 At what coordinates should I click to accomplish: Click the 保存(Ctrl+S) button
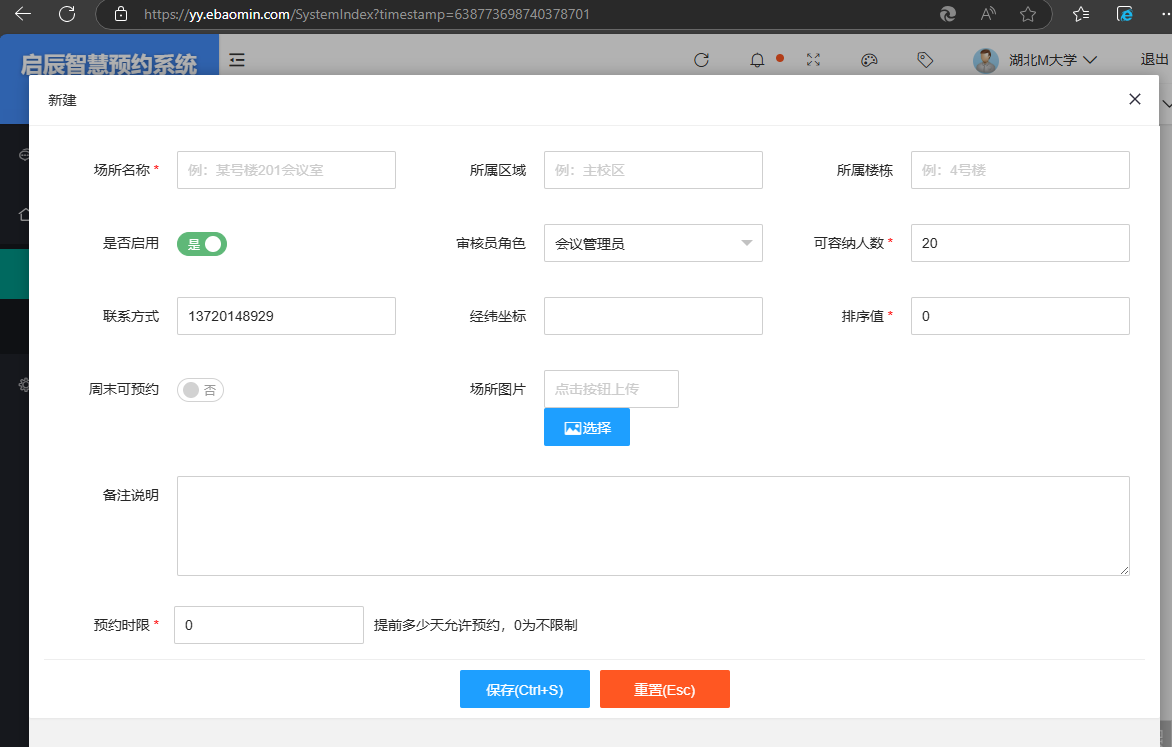pyautogui.click(x=524, y=689)
